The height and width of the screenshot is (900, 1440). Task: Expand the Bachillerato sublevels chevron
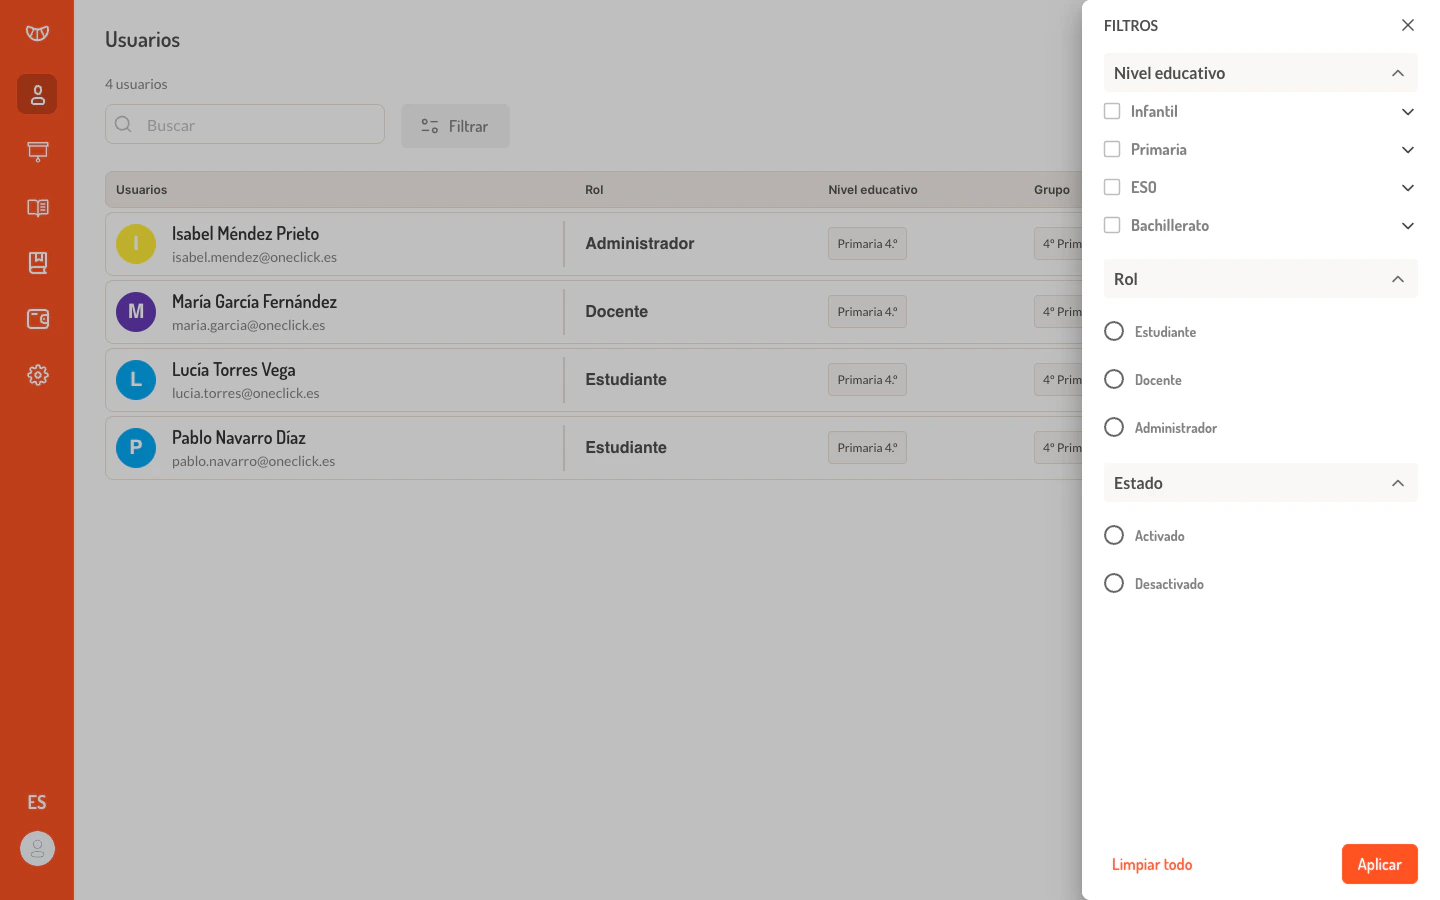(1408, 225)
